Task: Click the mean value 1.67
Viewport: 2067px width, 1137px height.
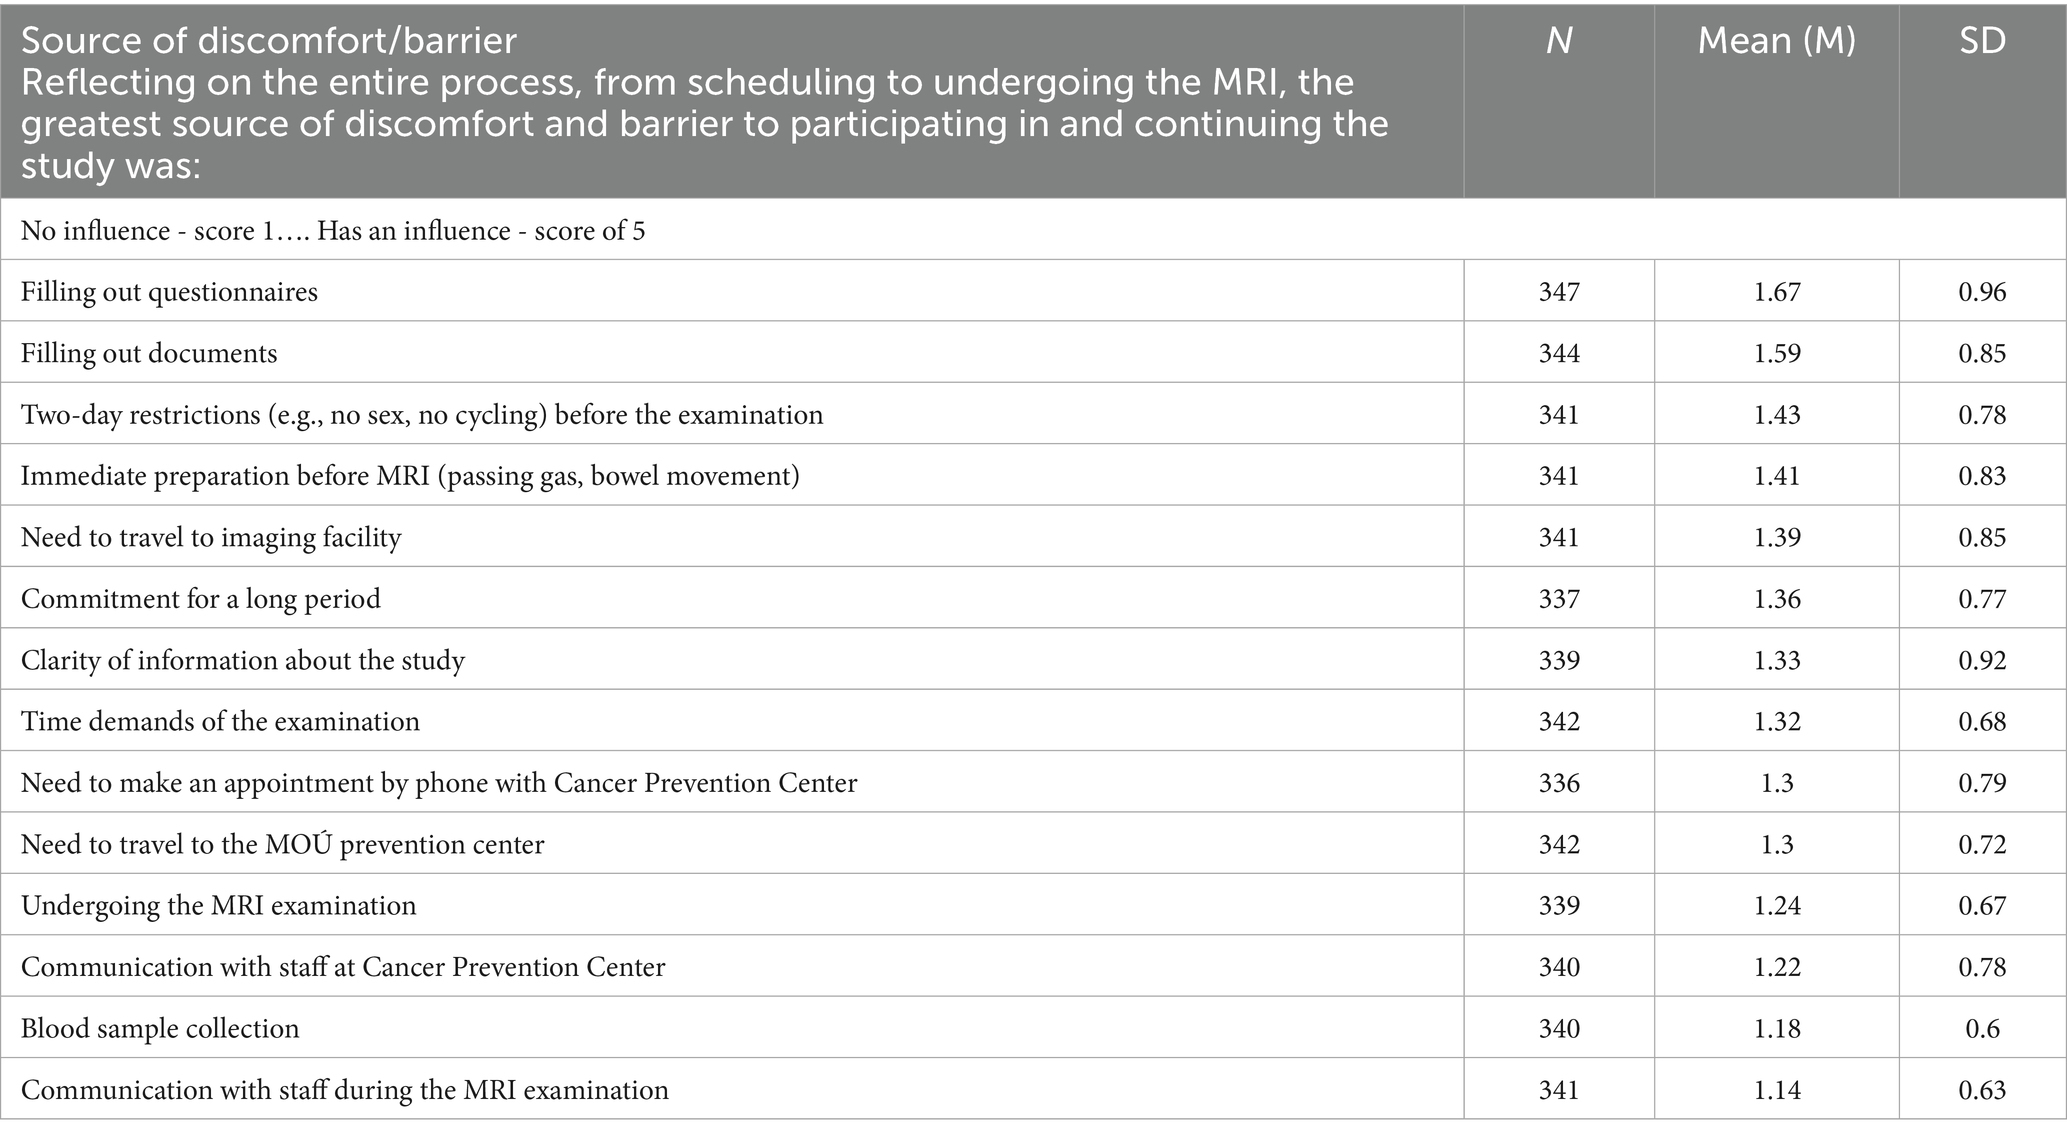Action: pos(1776,292)
